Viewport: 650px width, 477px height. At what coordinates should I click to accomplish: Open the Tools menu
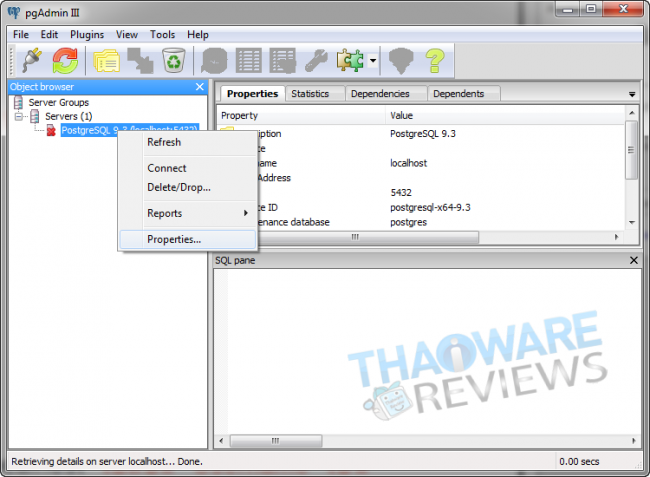pos(162,35)
